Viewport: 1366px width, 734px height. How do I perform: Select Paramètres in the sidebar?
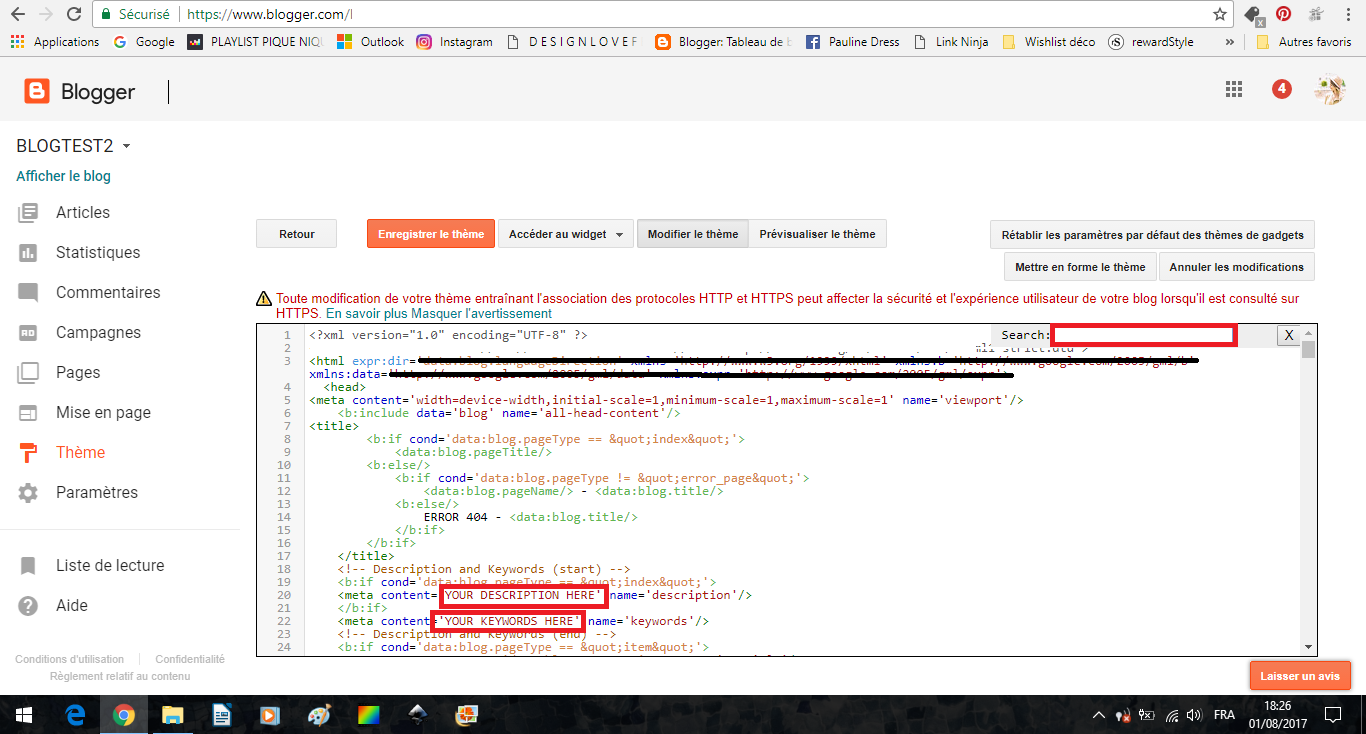[x=97, y=492]
